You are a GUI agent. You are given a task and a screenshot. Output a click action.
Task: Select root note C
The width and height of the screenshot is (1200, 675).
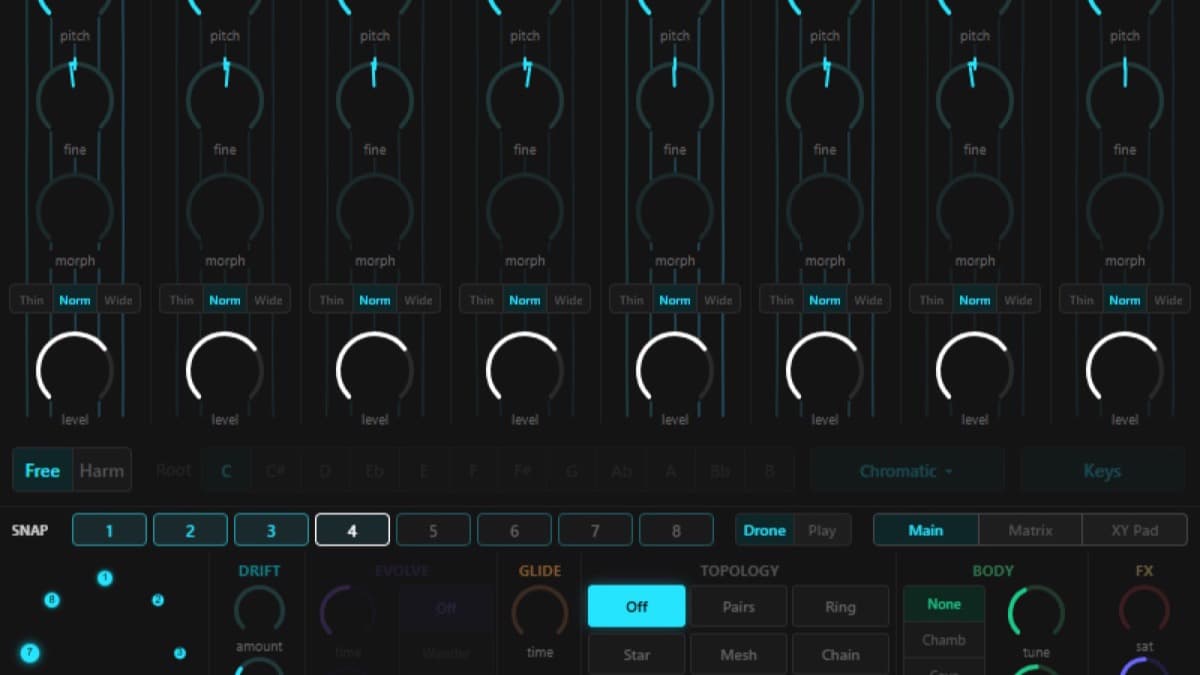[x=226, y=470]
